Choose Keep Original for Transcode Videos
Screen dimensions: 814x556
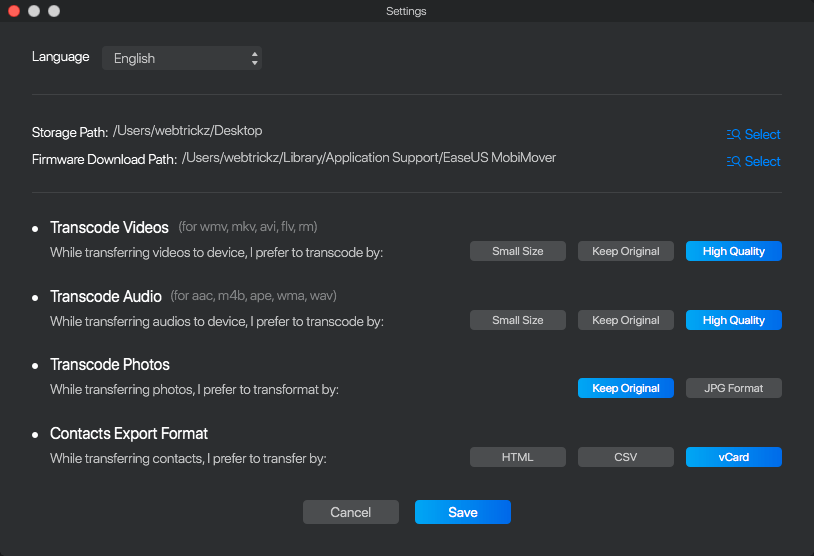coord(626,251)
